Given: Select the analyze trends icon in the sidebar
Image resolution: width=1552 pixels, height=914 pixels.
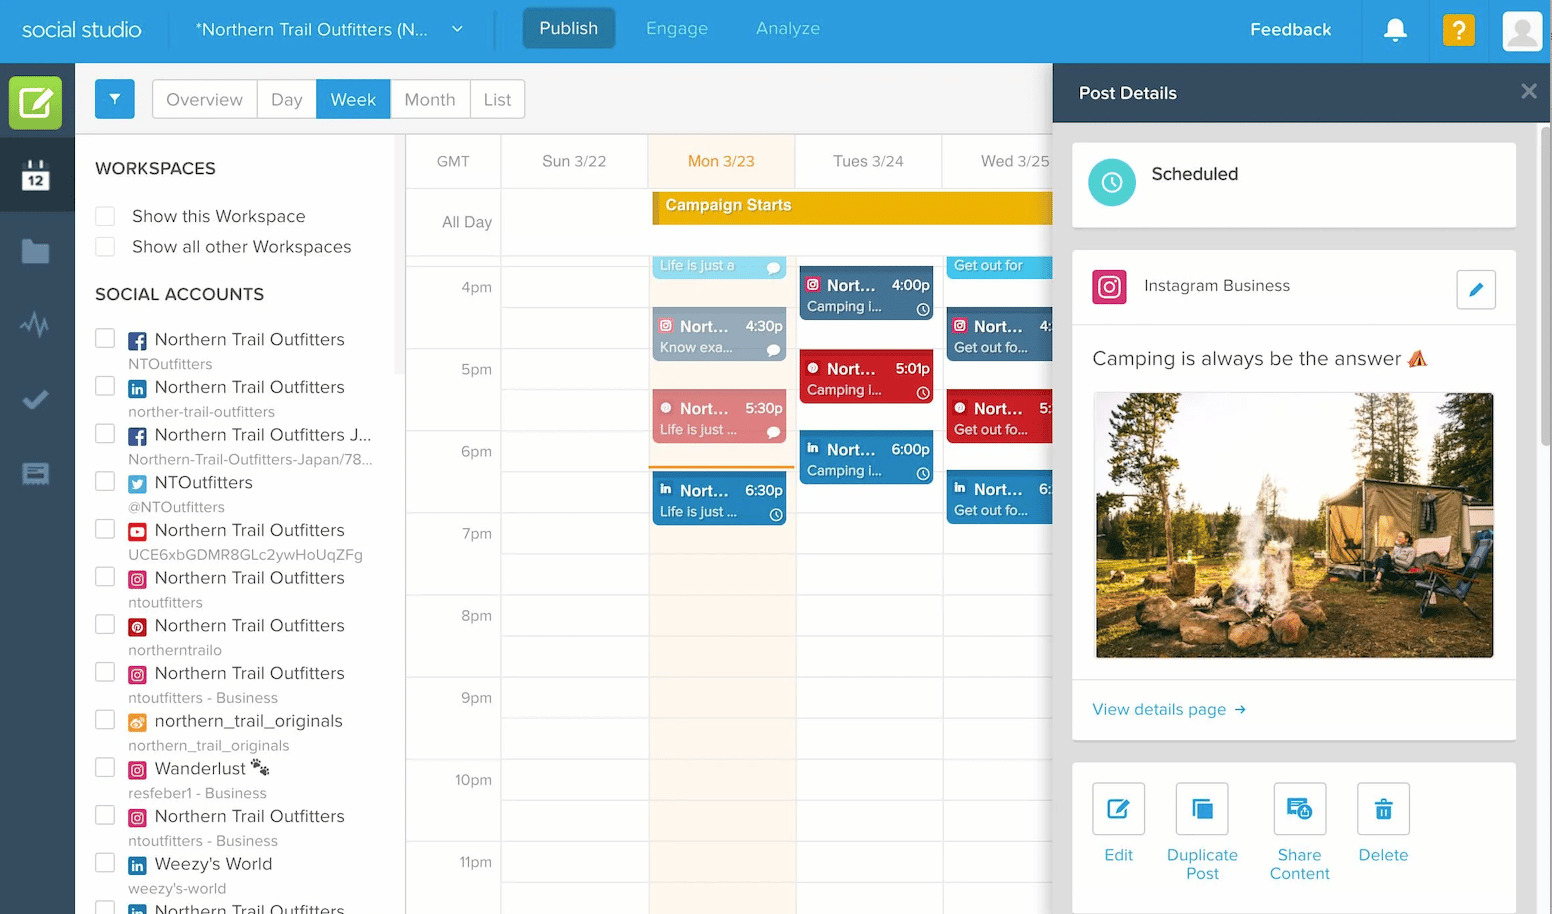Looking at the screenshot, I should [36, 324].
